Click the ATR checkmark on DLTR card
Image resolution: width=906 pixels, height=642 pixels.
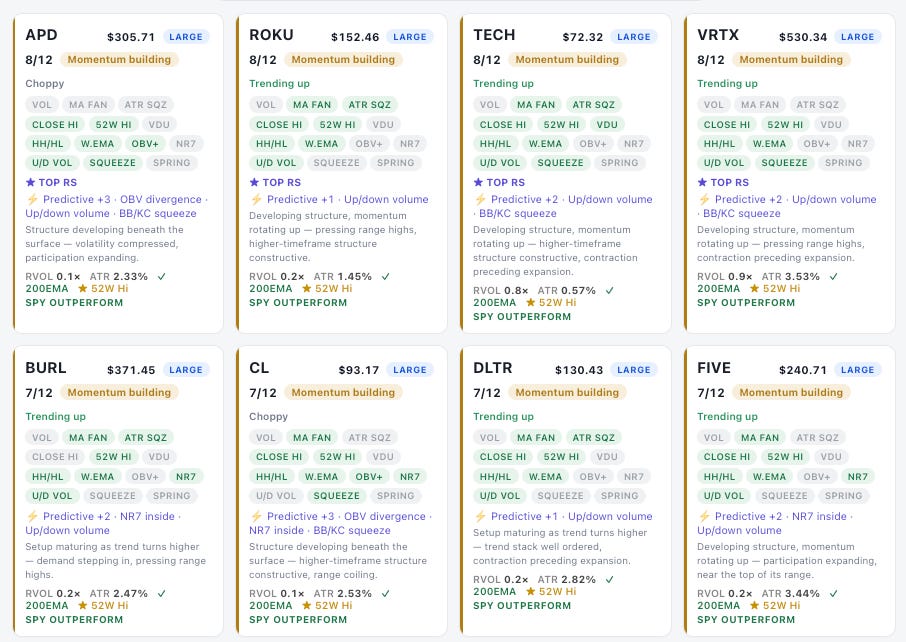pos(610,579)
